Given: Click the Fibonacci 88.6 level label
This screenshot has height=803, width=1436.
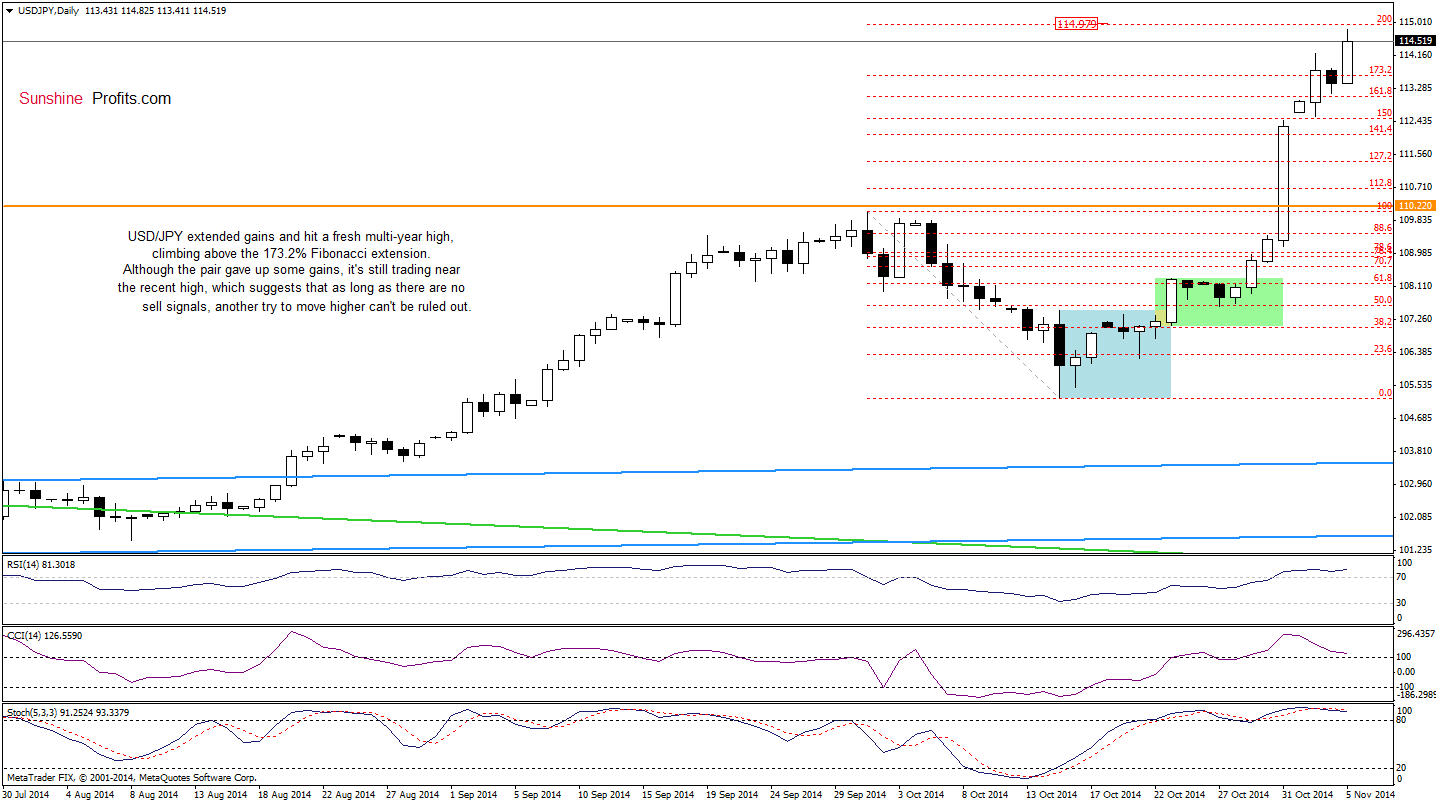Looking at the screenshot, I should (x=1383, y=228).
